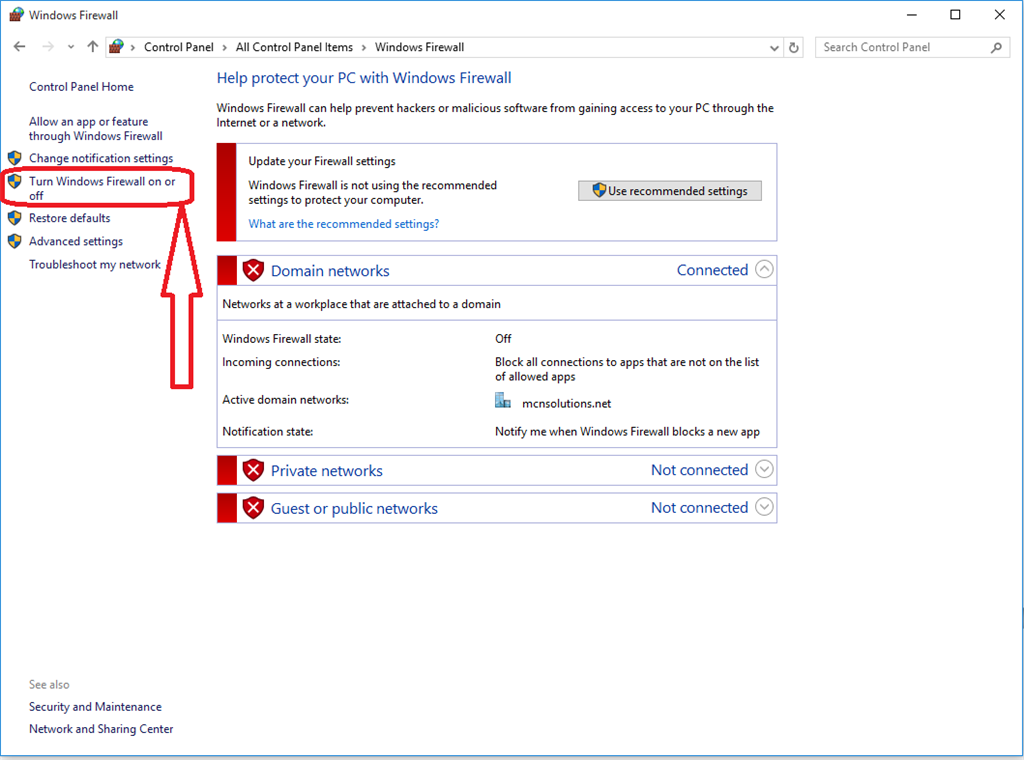This screenshot has width=1024, height=760.
Task: Click red shield for Guest or public networks
Action: (253, 508)
